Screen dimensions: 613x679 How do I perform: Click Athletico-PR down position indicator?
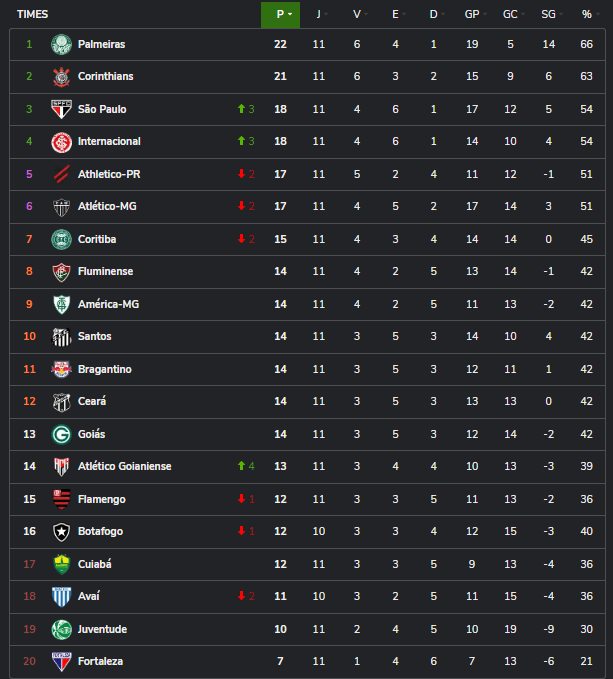pos(245,174)
